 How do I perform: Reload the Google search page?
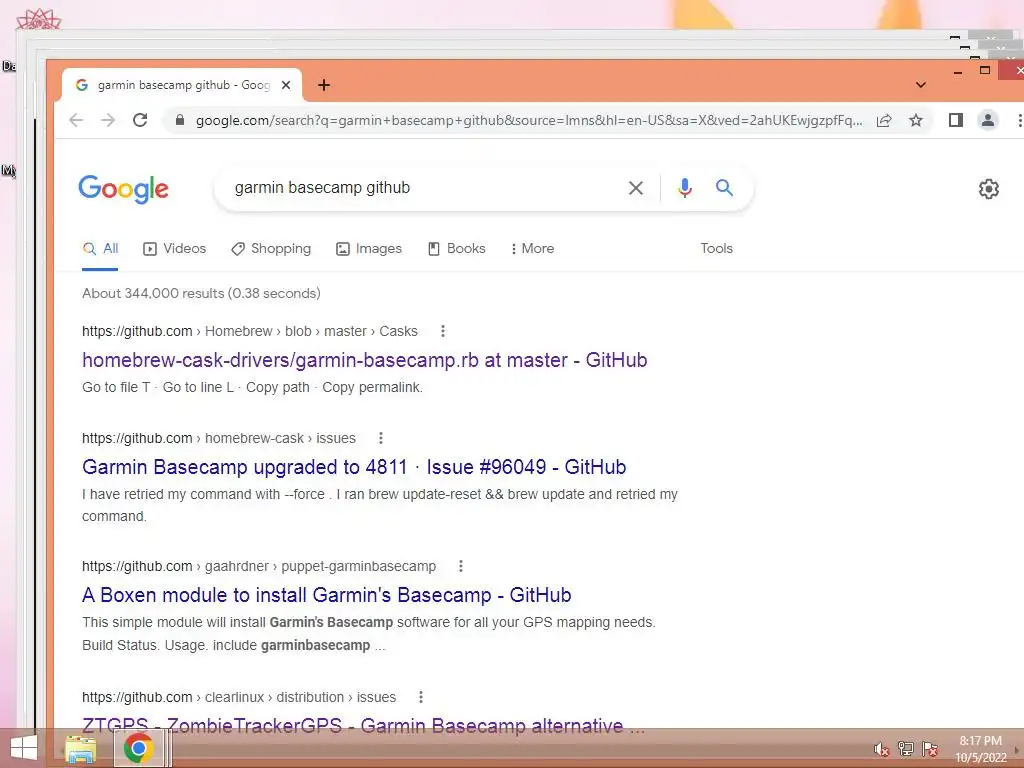140,120
